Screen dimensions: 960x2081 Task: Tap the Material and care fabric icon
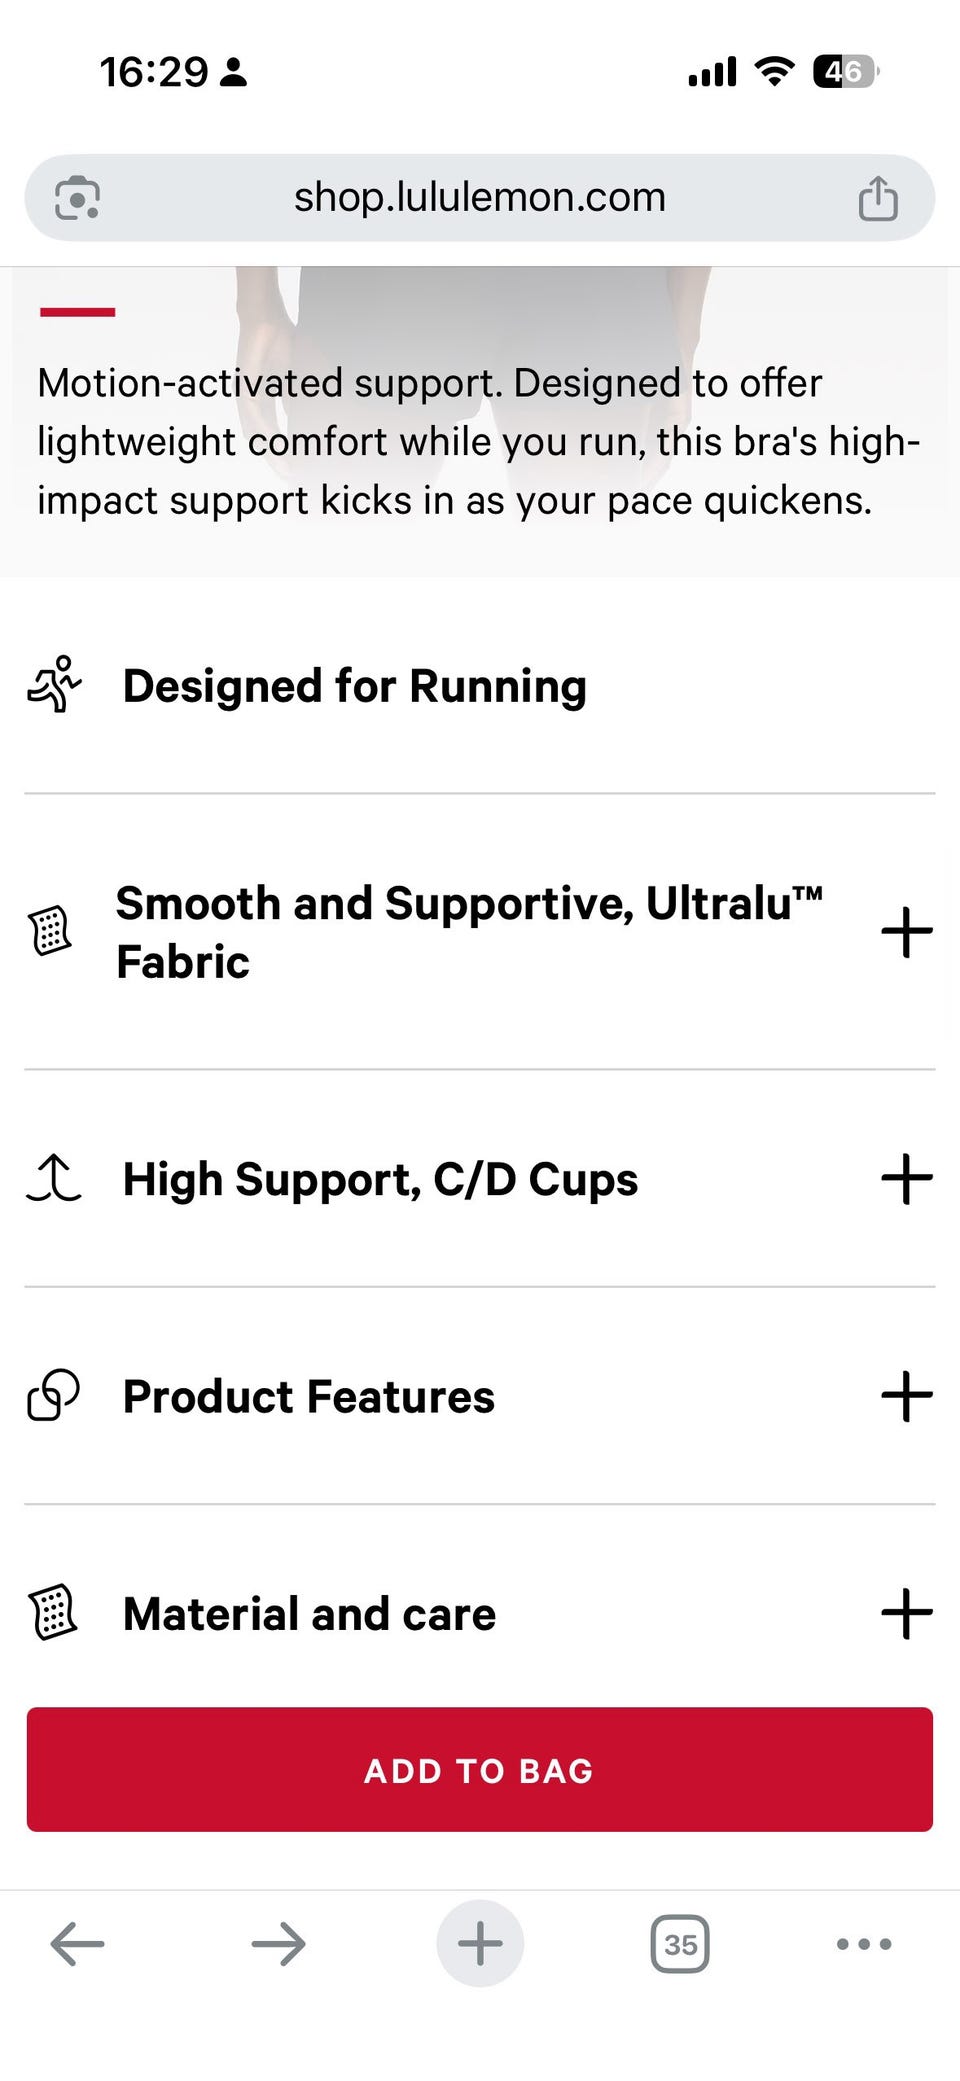(x=54, y=1613)
